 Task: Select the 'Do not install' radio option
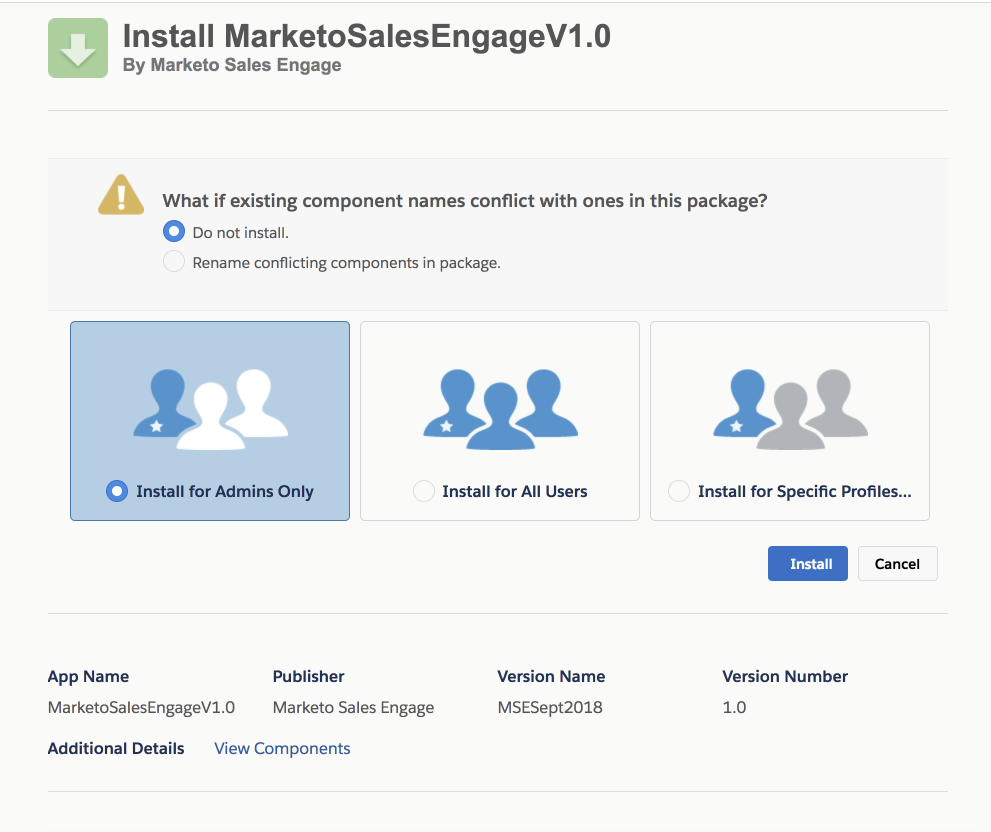tap(174, 232)
